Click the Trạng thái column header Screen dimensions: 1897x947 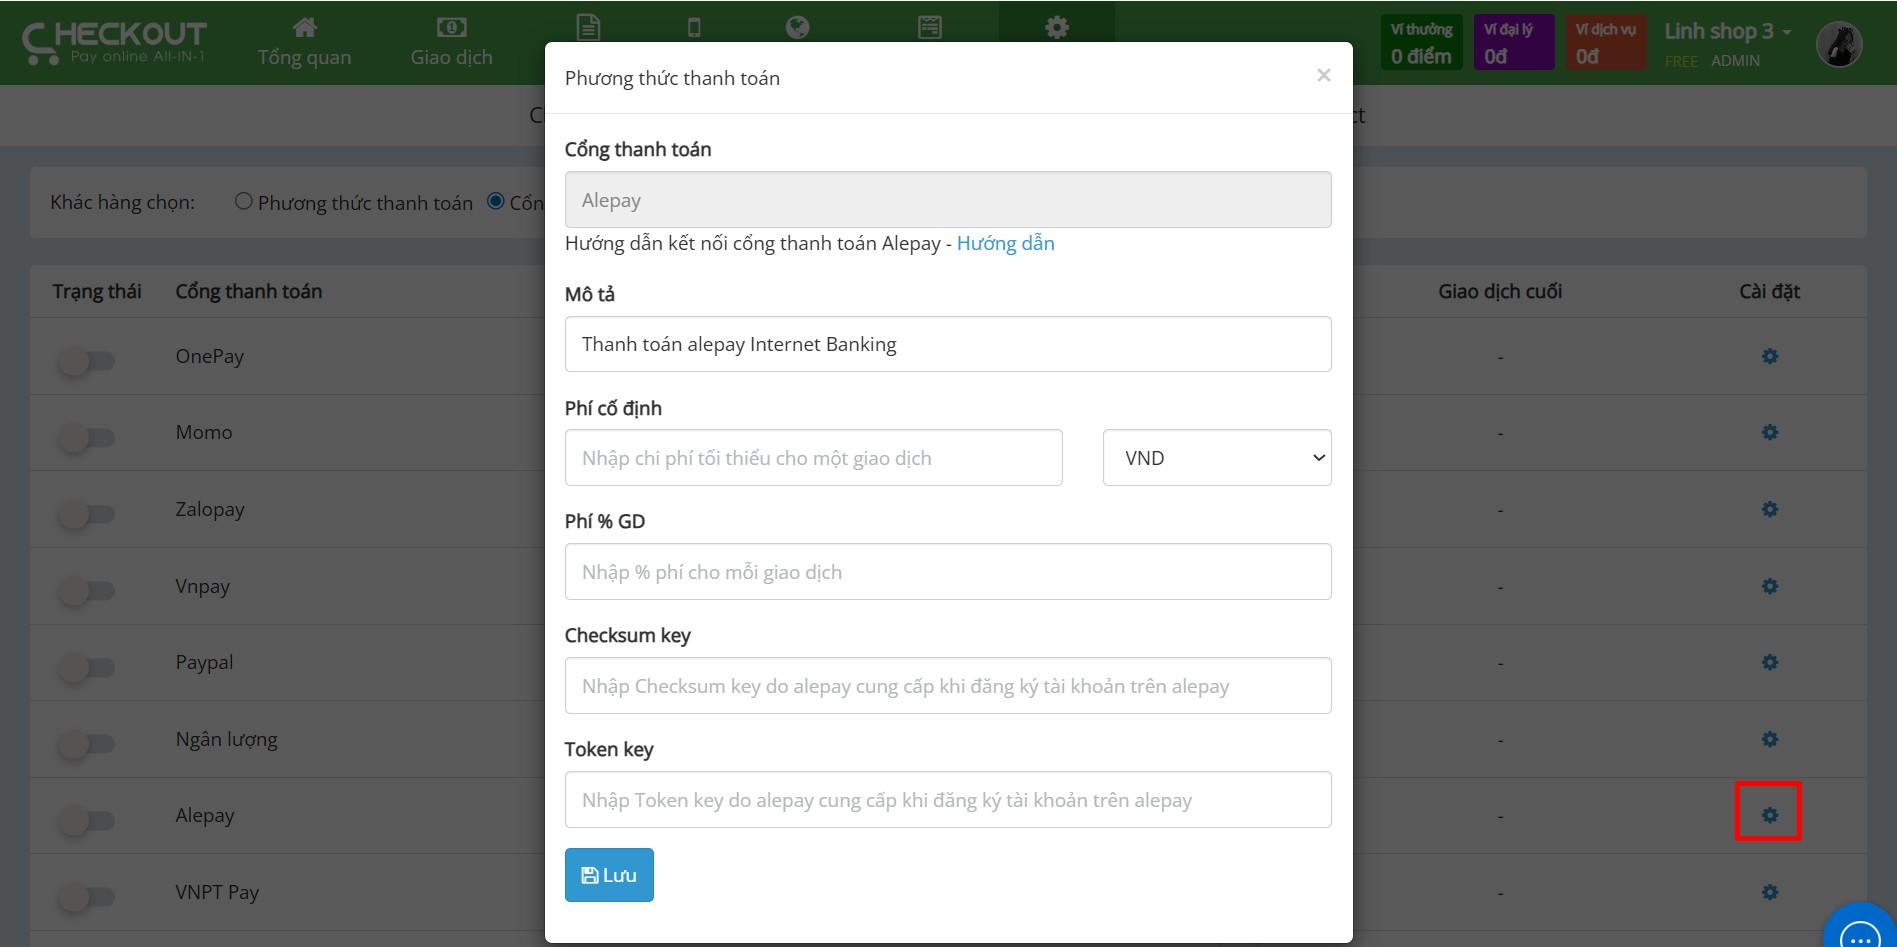pos(97,291)
